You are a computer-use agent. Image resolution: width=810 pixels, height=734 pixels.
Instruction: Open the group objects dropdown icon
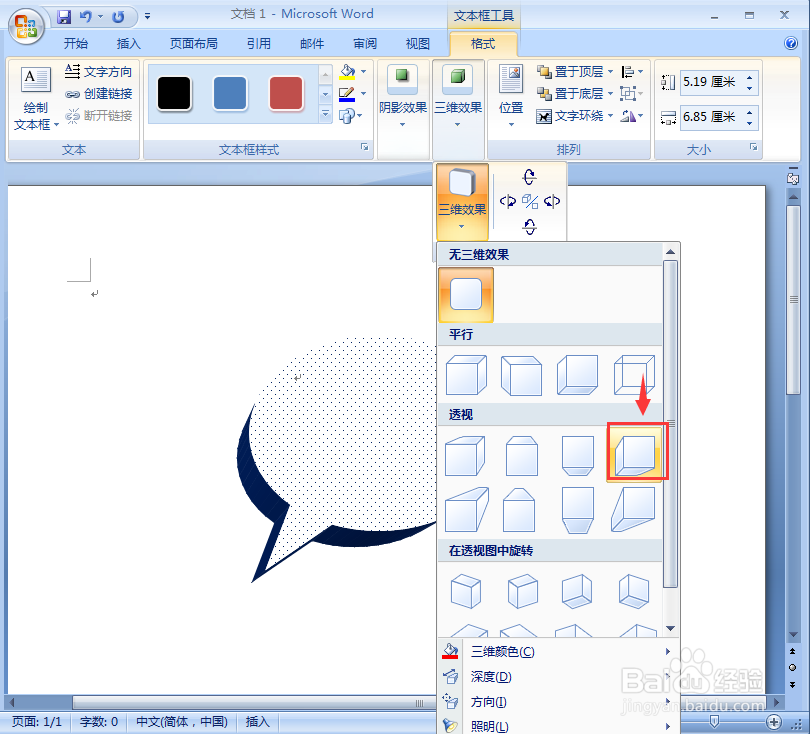[x=631, y=93]
